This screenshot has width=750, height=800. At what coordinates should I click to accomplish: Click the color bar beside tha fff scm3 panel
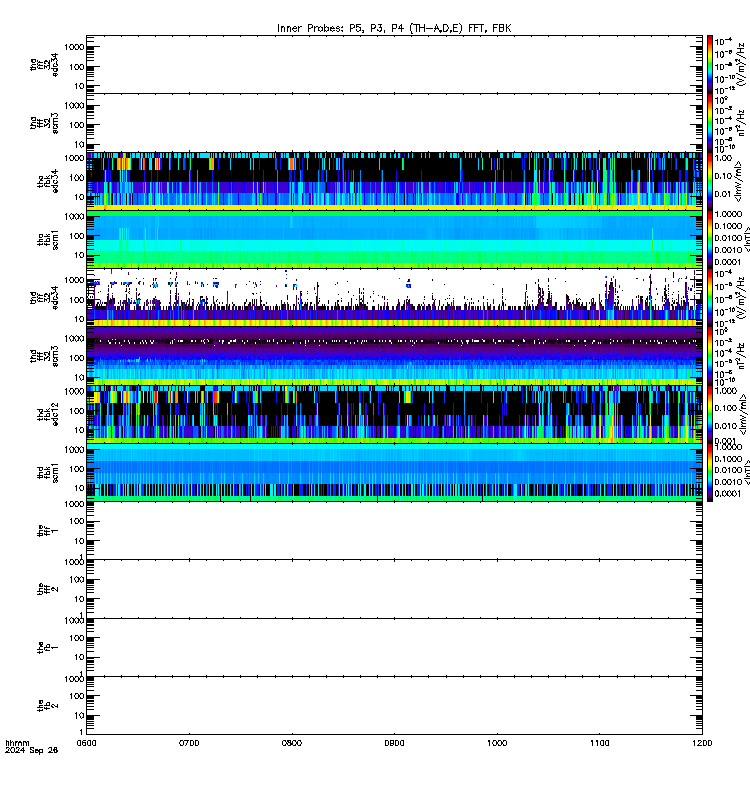coord(710,123)
